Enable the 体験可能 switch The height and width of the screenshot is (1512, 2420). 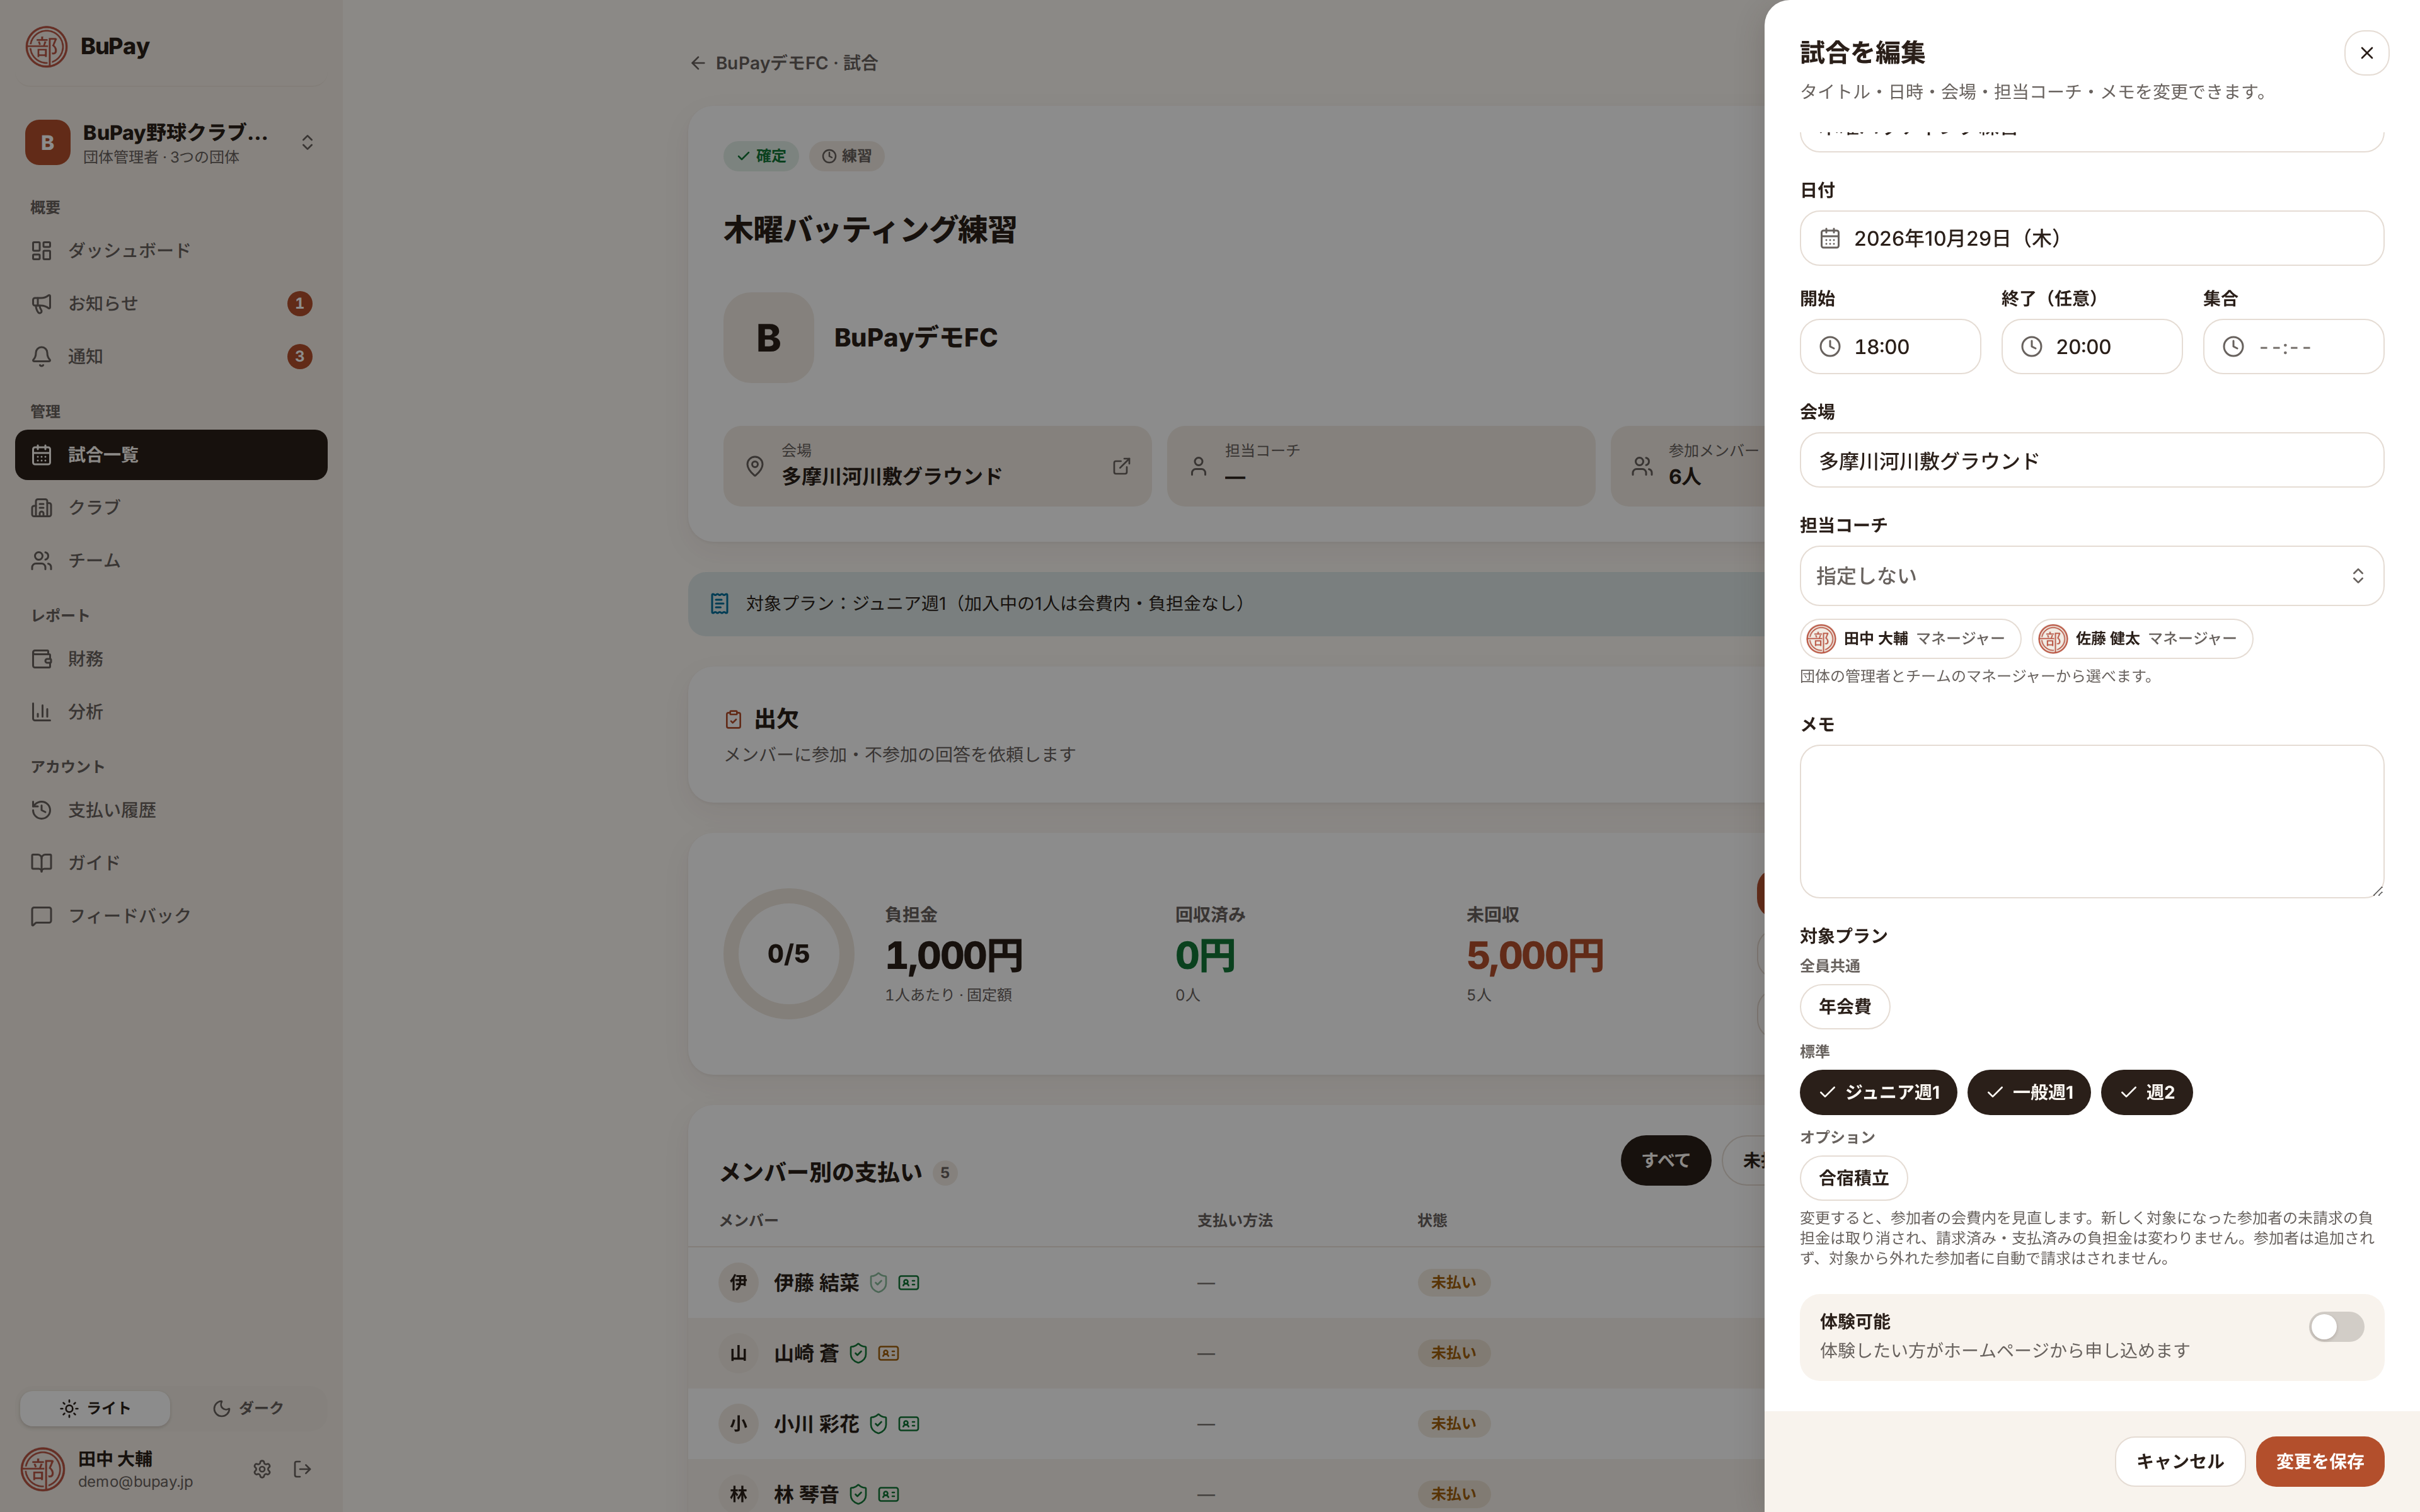(2336, 1327)
